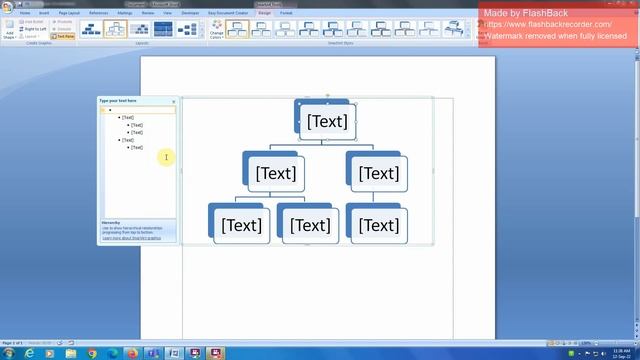Apply the third SmartArt style thumbnail
The image size is (640, 360).
pos(285,29)
